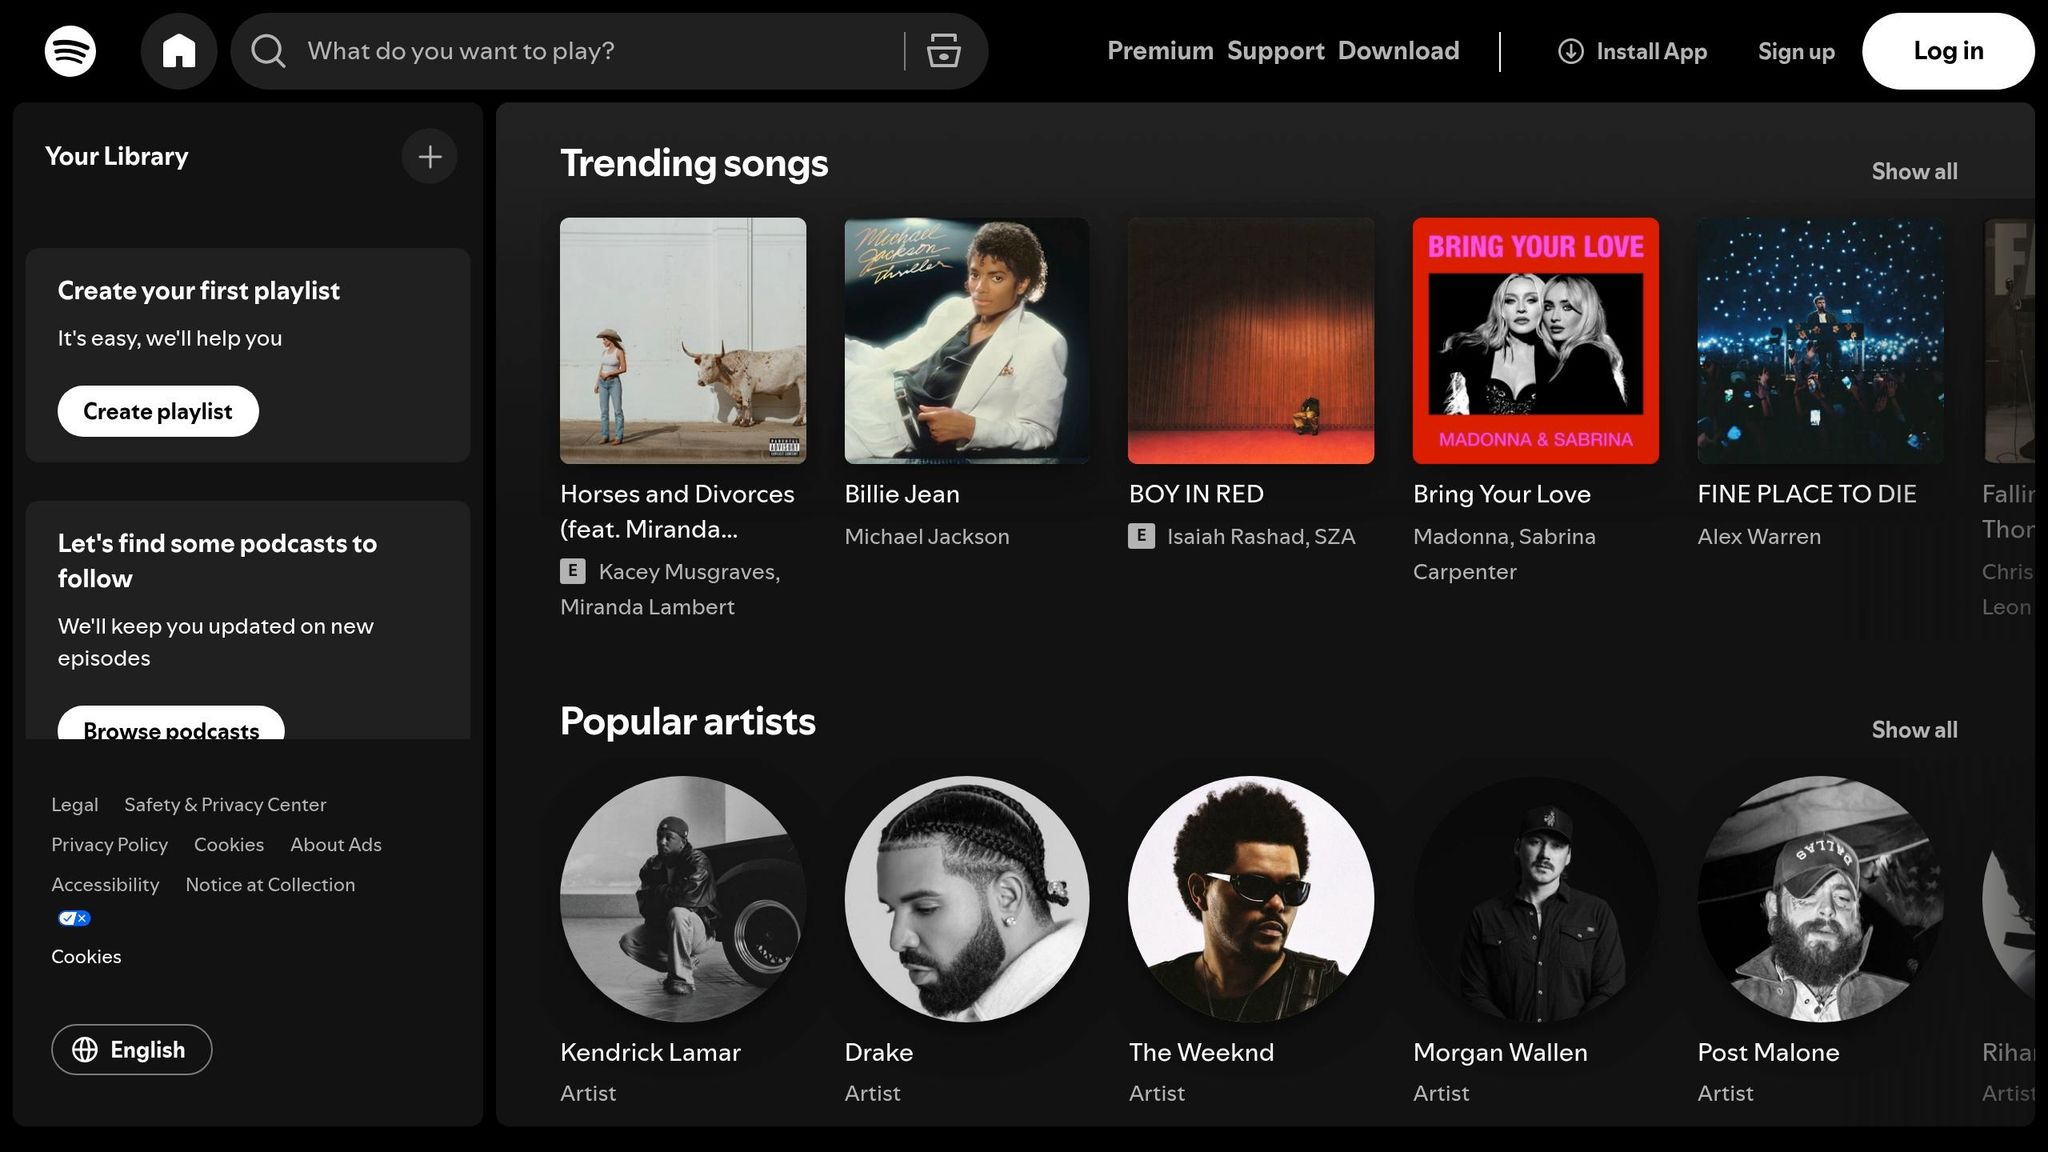Click explicit badge beside Isaiah Rashad
2048x1152 pixels.
[x=1141, y=536]
